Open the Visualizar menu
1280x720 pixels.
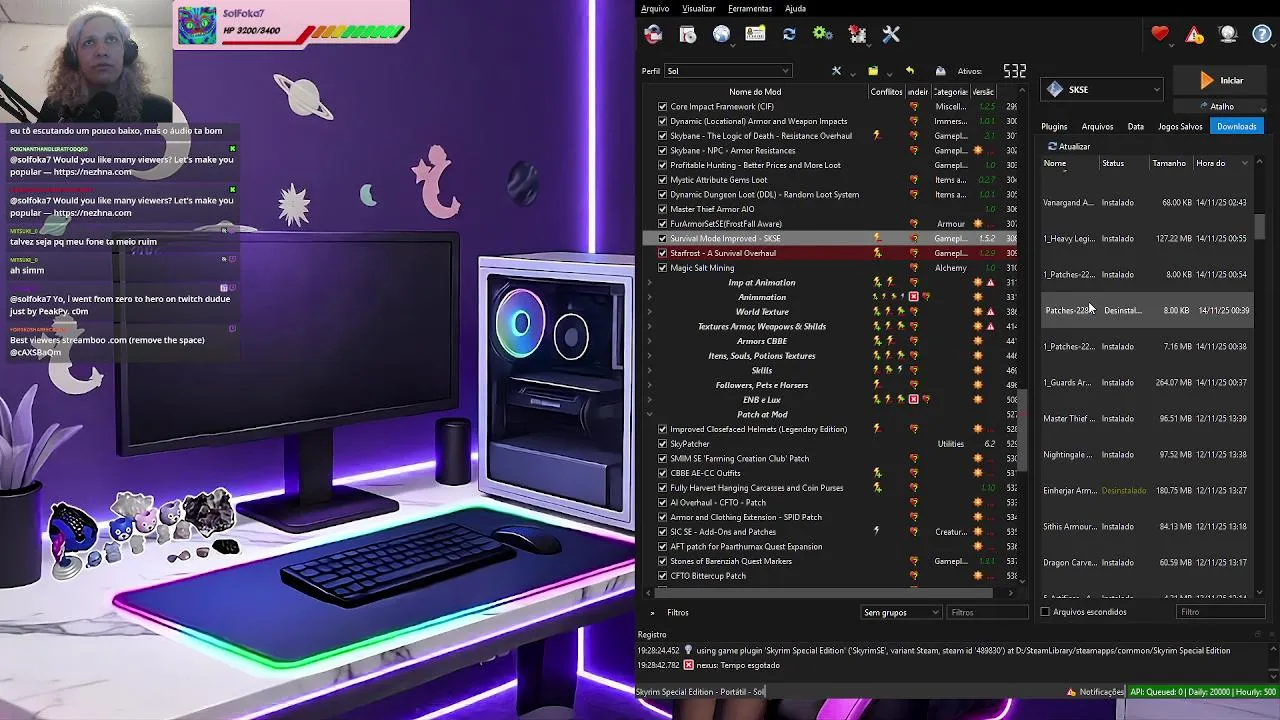coord(698,9)
